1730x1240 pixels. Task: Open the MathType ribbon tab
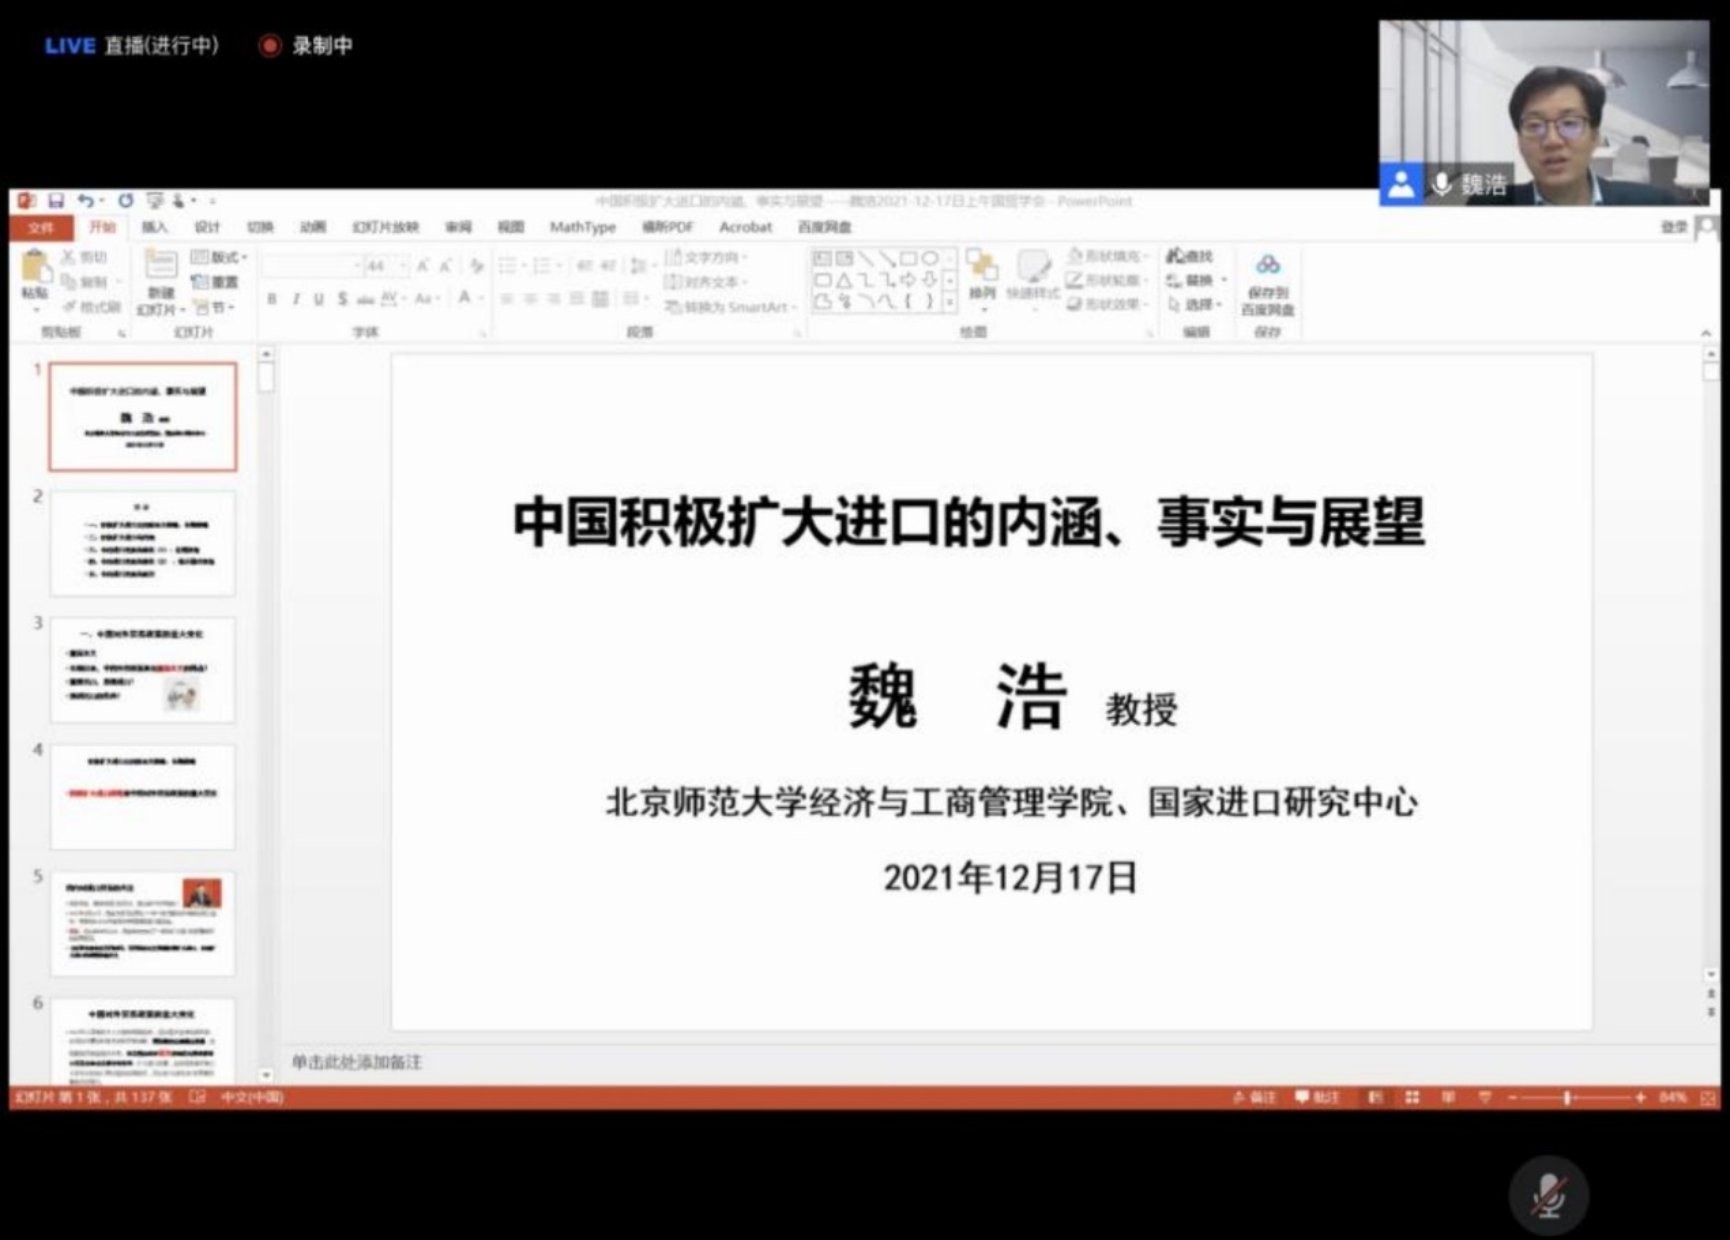click(583, 227)
